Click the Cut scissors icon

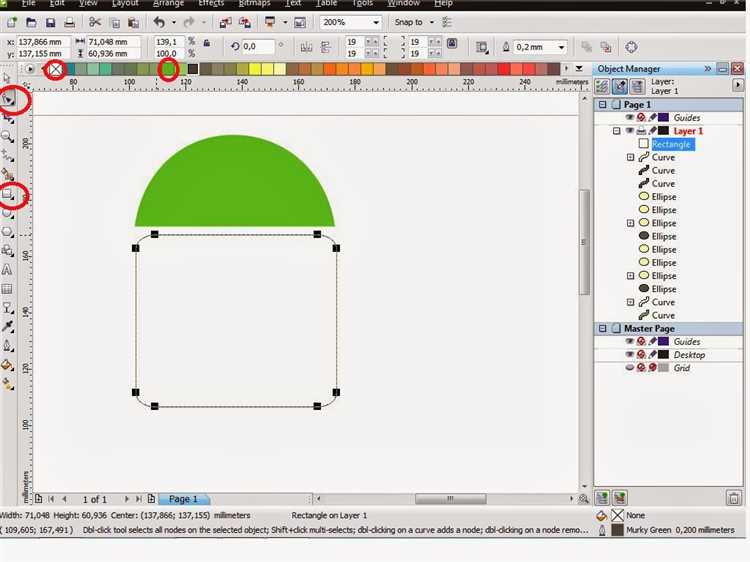tap(95, 22)
